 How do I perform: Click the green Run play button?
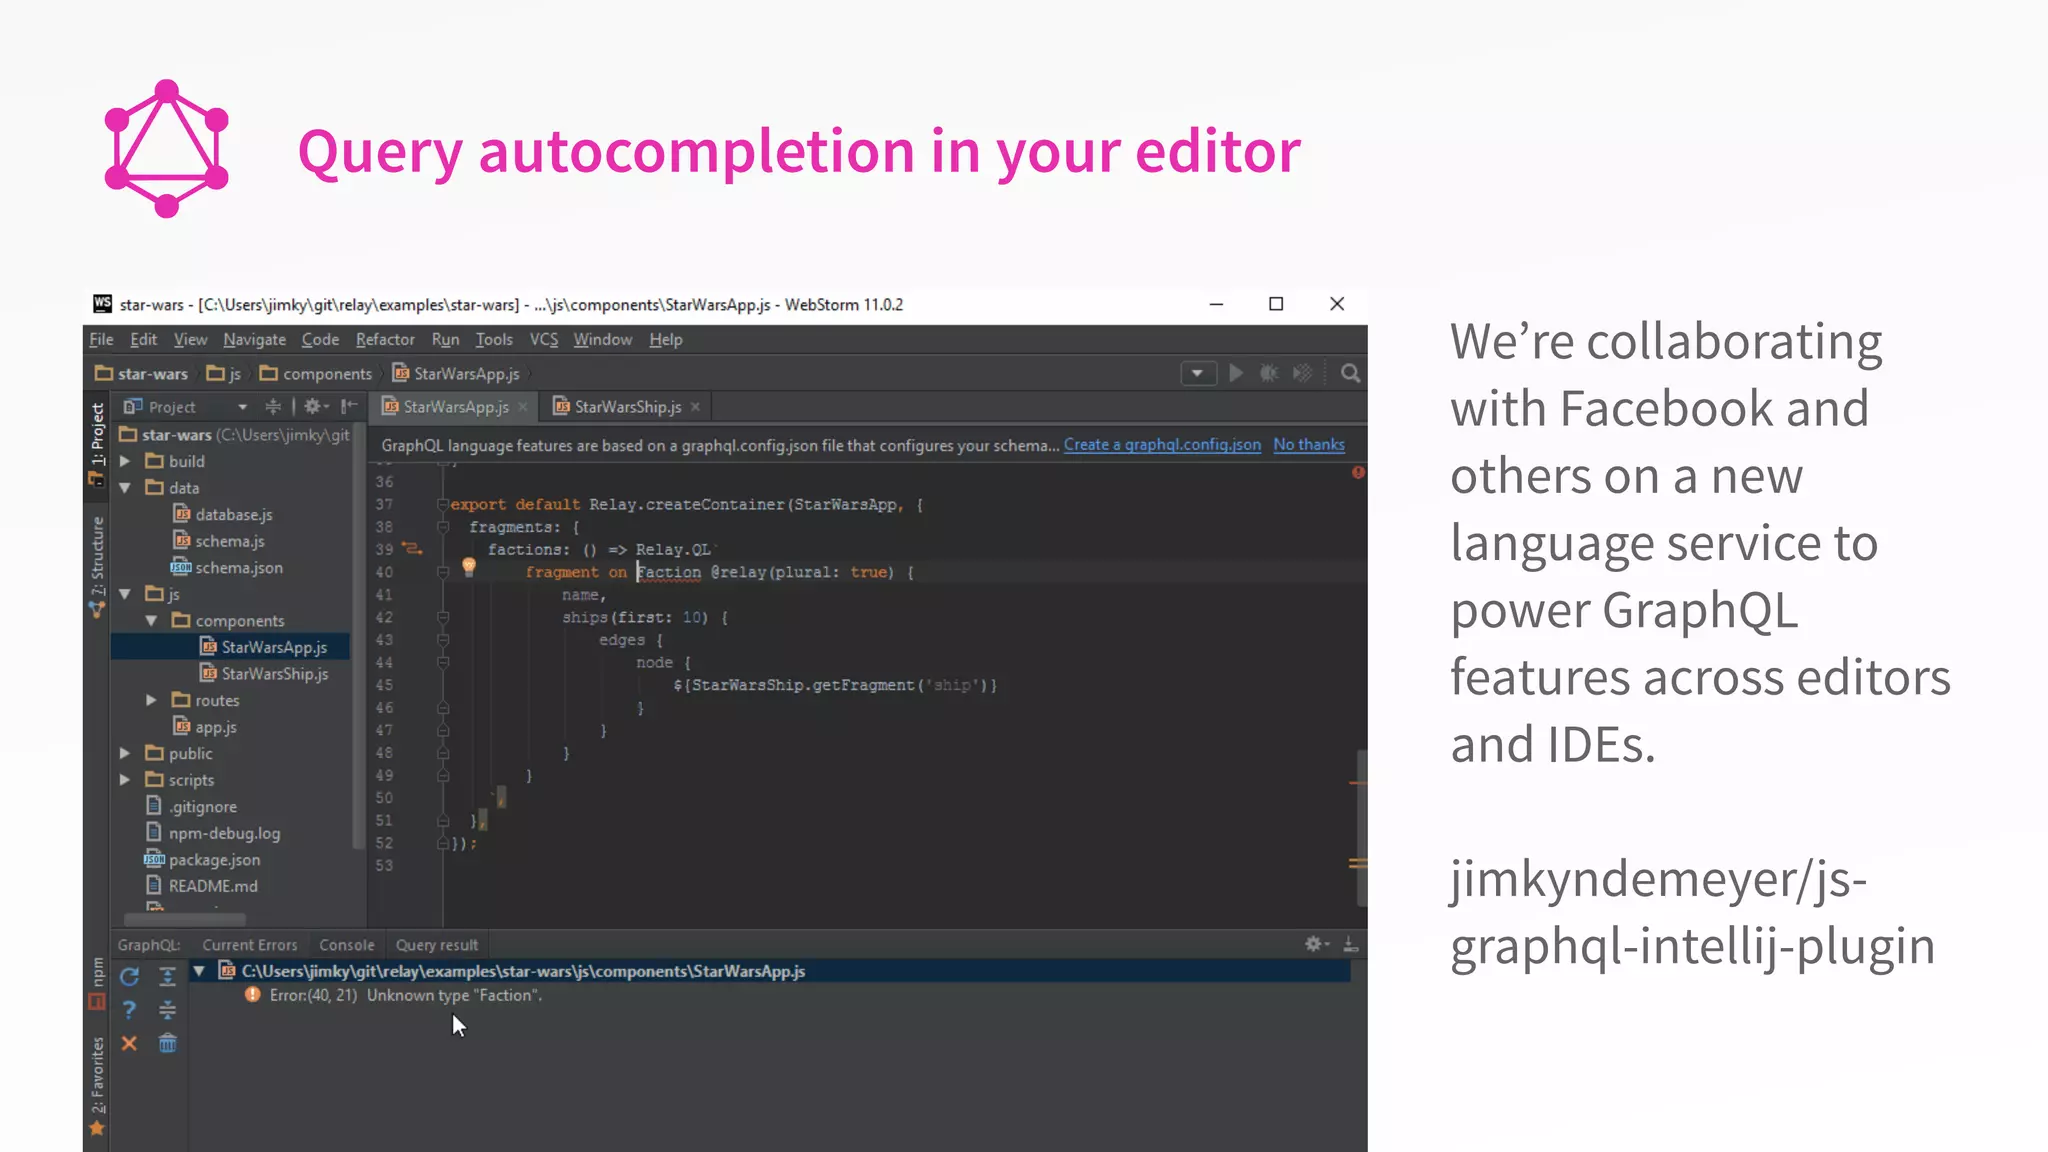coord(1236,373)
